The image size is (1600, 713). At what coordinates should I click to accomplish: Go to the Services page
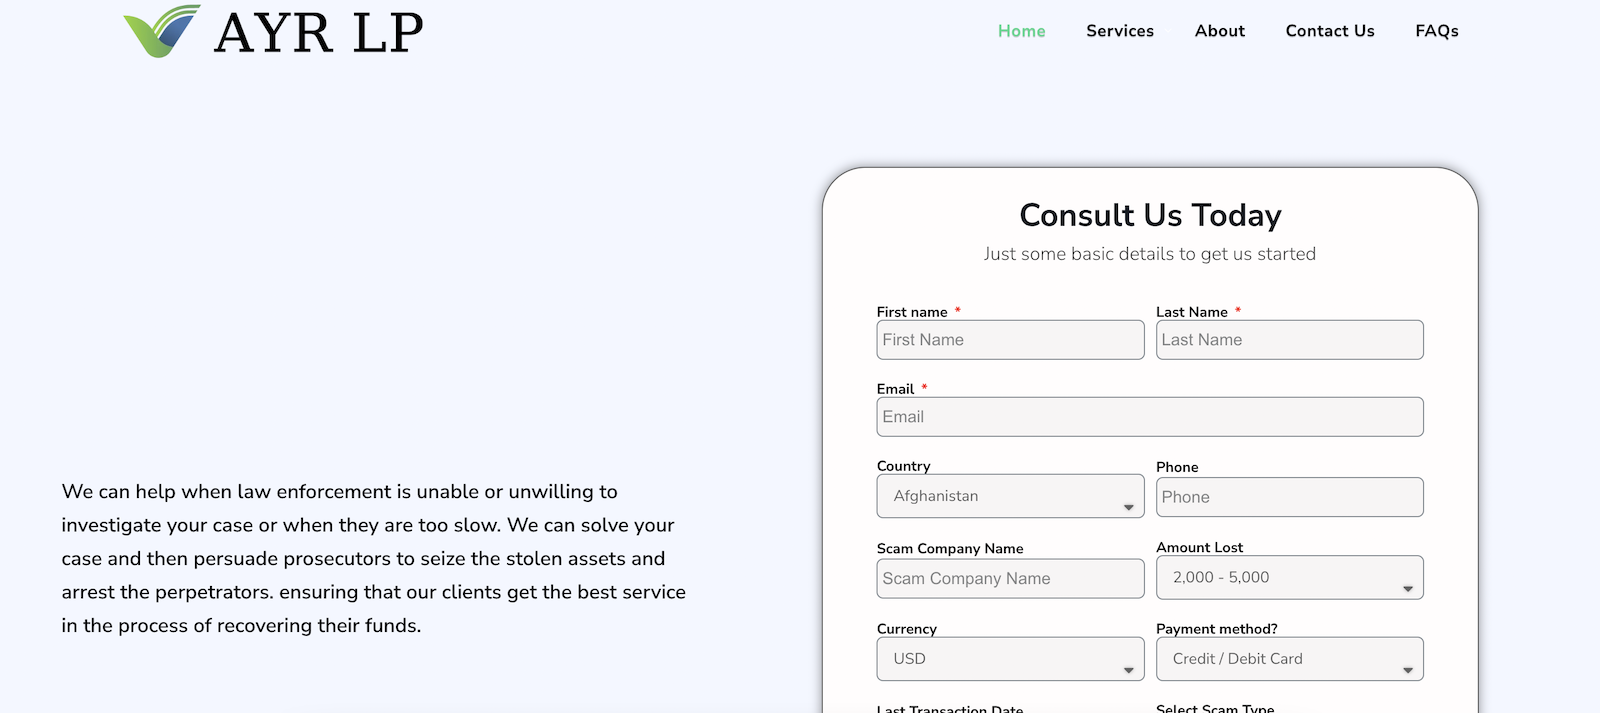[x=1120, y=31]
